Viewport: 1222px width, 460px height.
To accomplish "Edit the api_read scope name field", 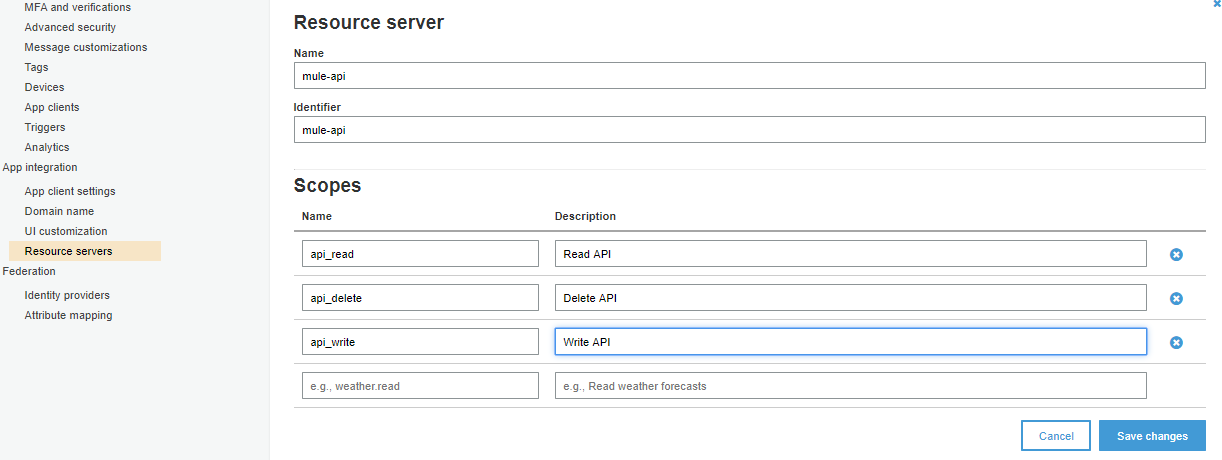I will pyautogui.click(x=420, y=254).
